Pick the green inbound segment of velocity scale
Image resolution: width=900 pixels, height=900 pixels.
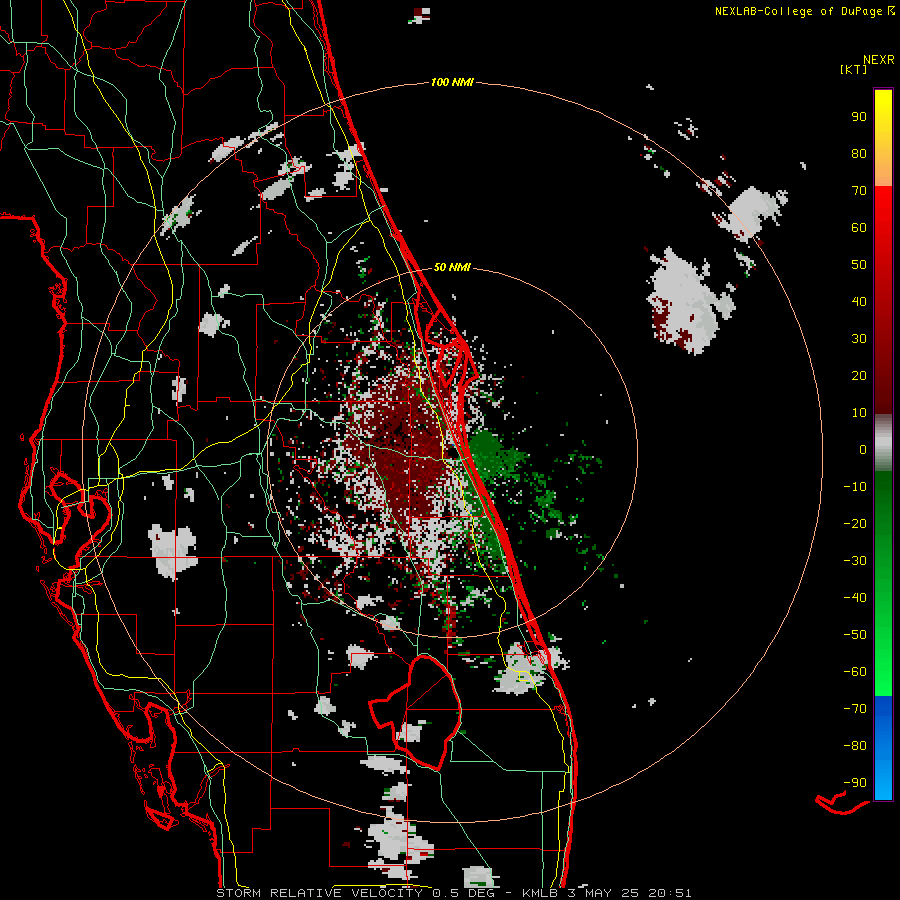coord(883,584)
